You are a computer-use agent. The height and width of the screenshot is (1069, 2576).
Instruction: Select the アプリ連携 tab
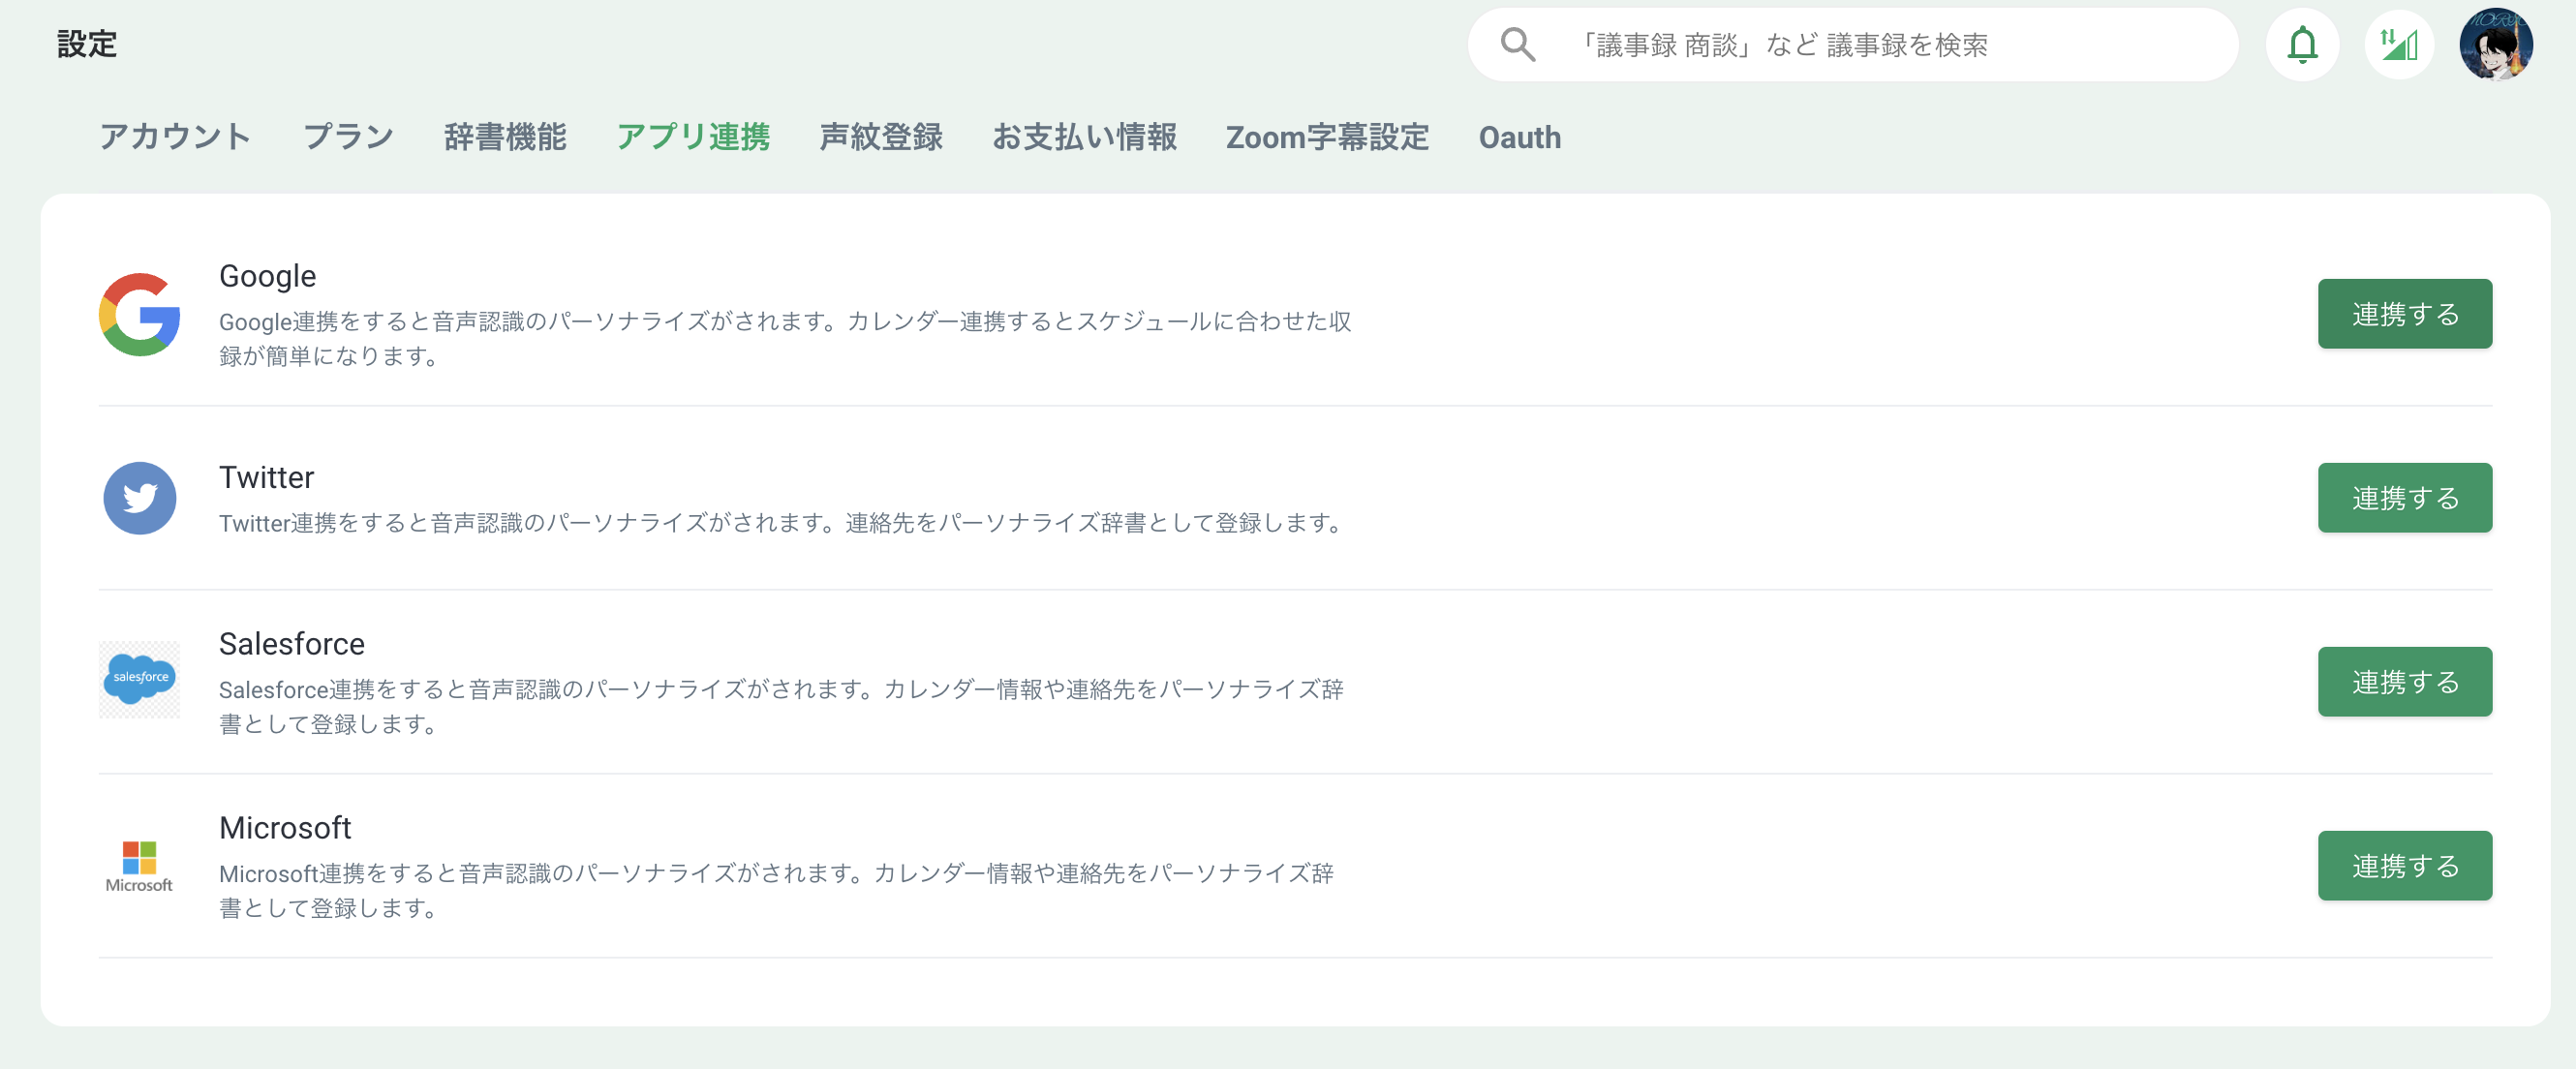(693, 137)
